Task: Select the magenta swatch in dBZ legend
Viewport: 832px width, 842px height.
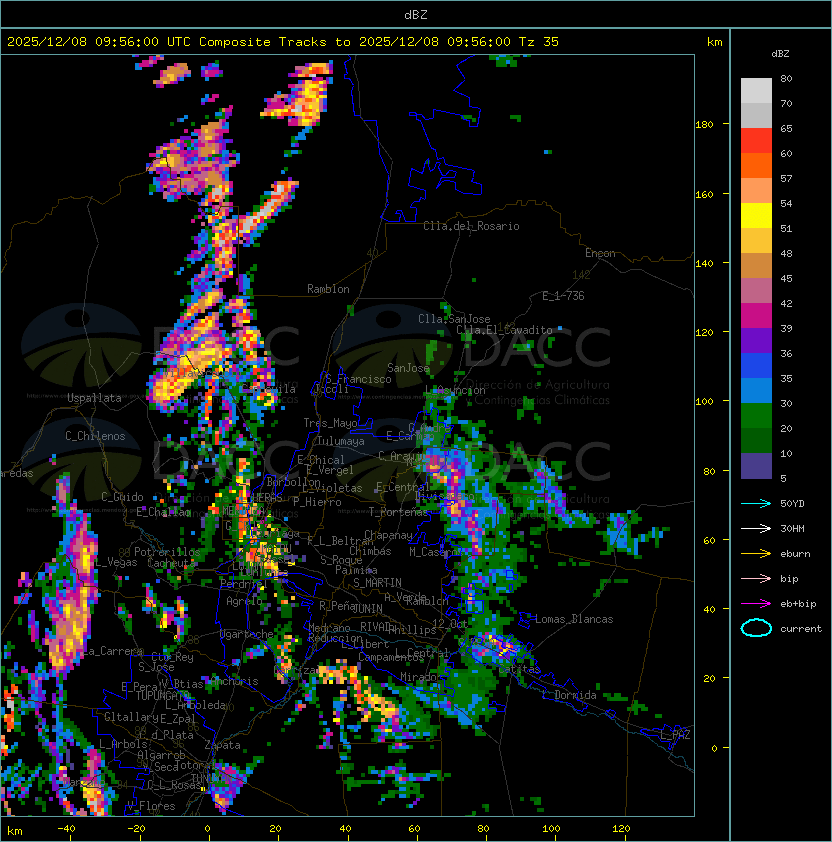Action: [756, 315]
